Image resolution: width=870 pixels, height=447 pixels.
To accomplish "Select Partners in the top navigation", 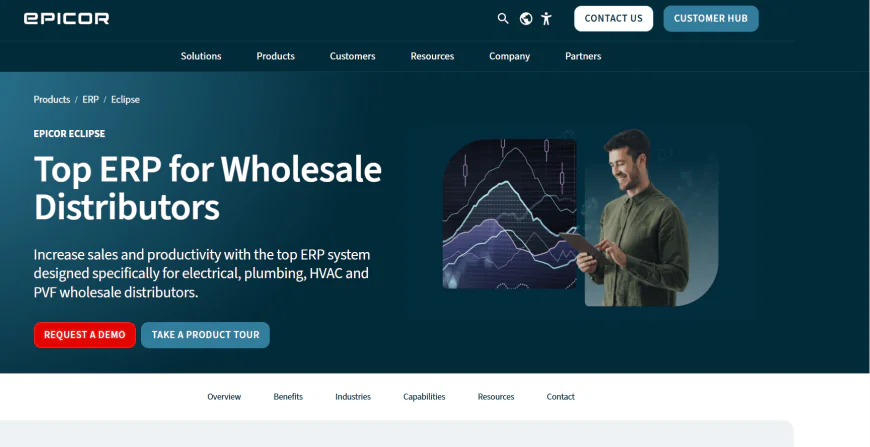I will (x=583, y=56).
